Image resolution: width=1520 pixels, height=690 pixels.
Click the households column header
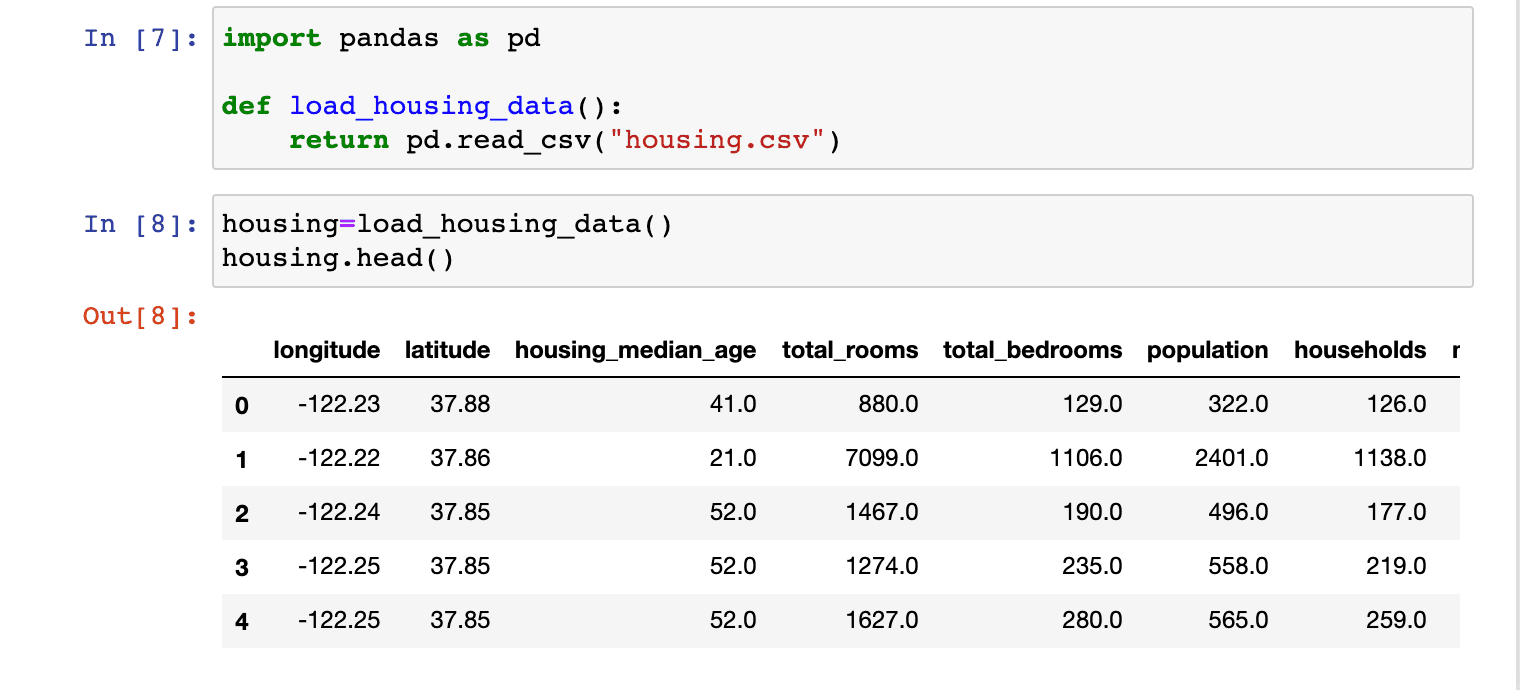[x=1360, y=350]
